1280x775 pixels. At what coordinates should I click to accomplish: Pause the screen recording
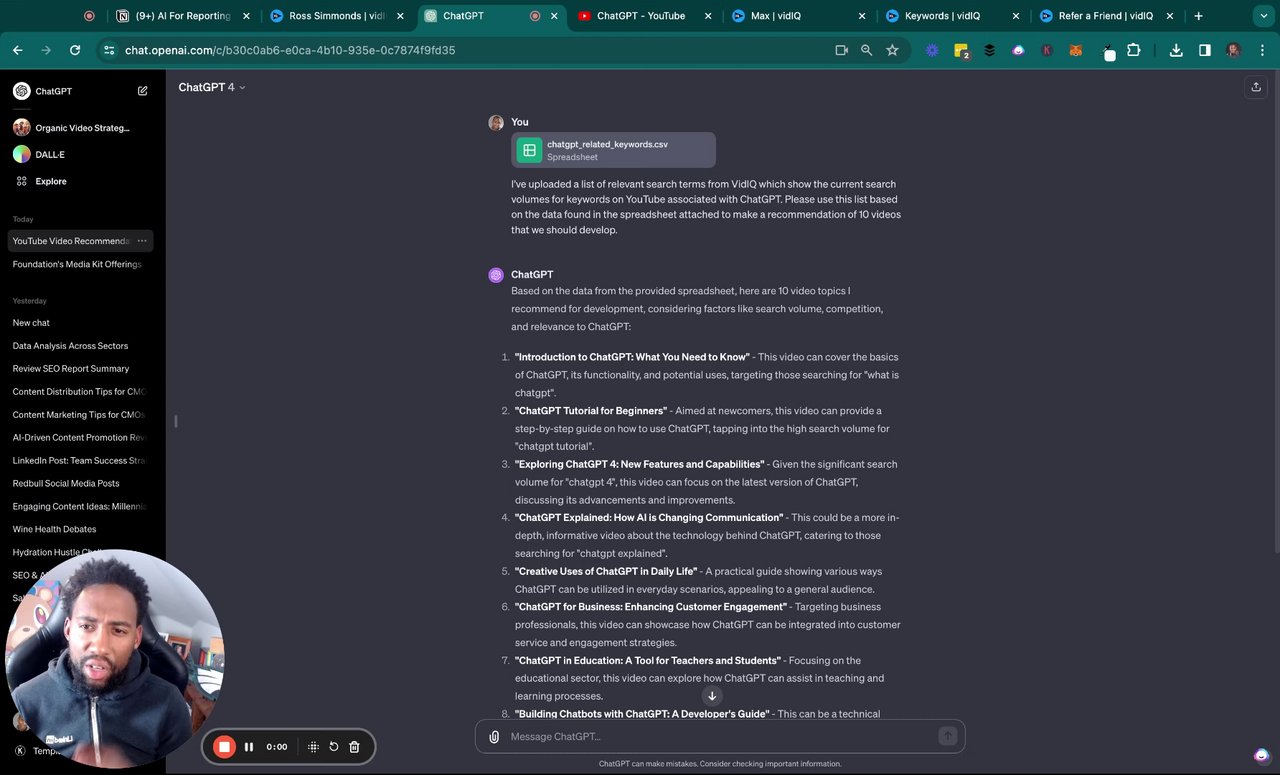pyautogui.click(x=249, y=747)
